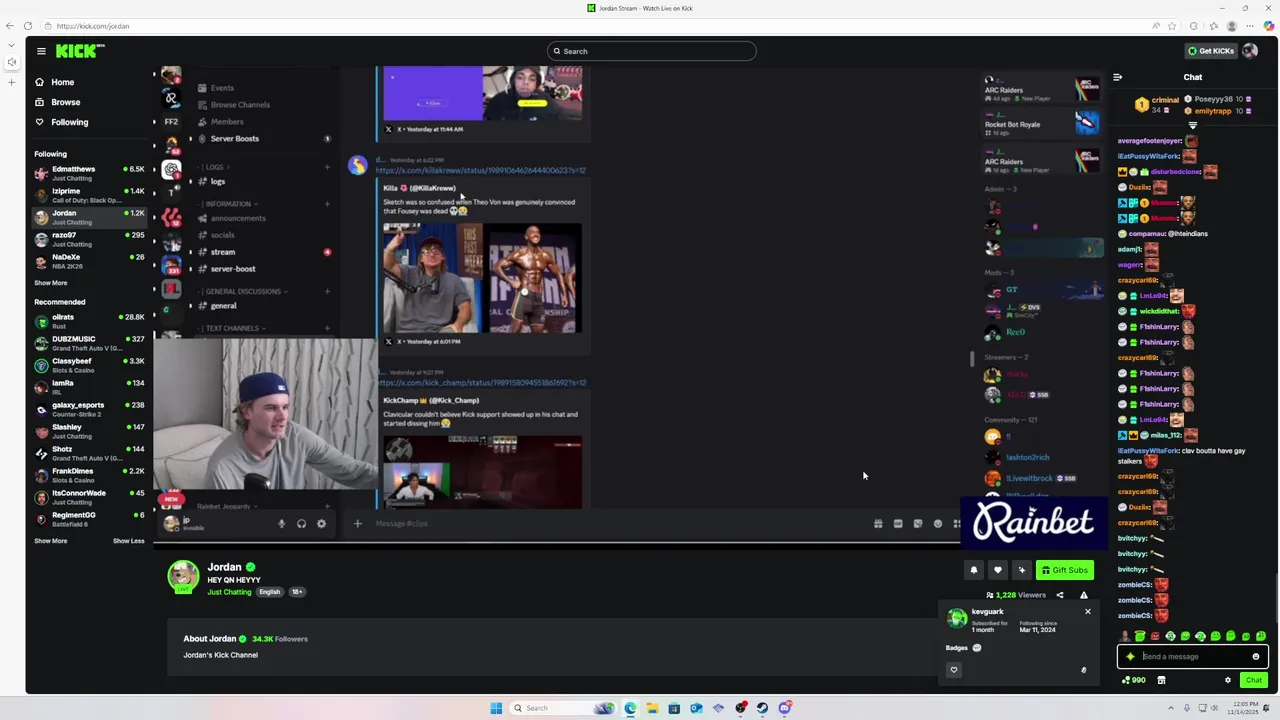Focus the Kick search box
The width and height of the screenshot is (1280, 720).
(x=651, y=51)
